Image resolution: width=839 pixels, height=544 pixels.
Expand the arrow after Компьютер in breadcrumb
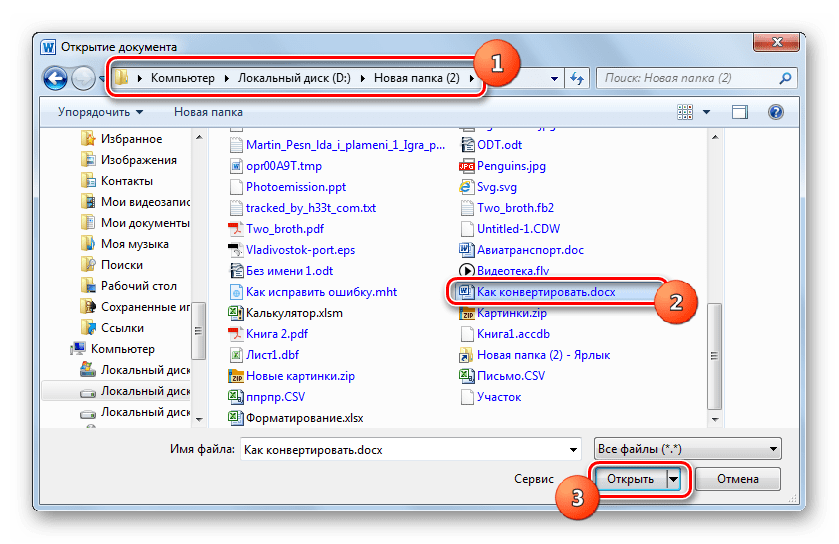pos(227,79)
